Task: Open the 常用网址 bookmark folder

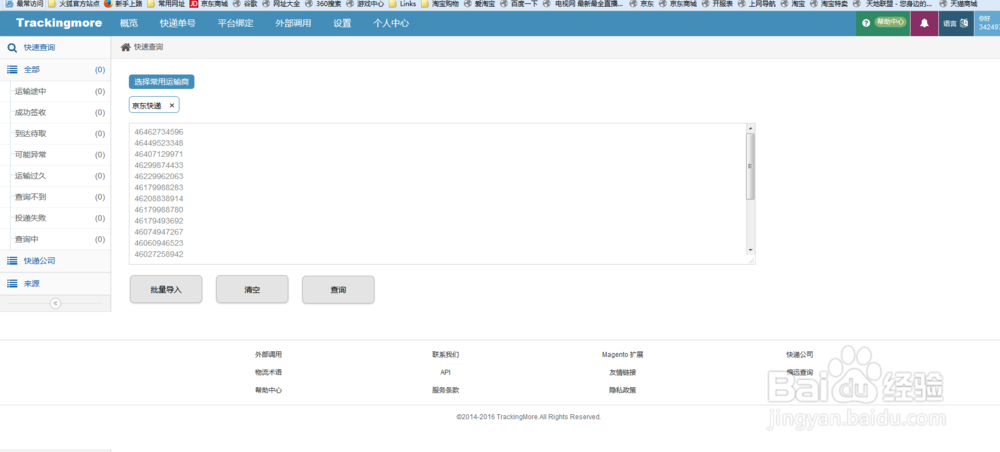Action: 166,4
